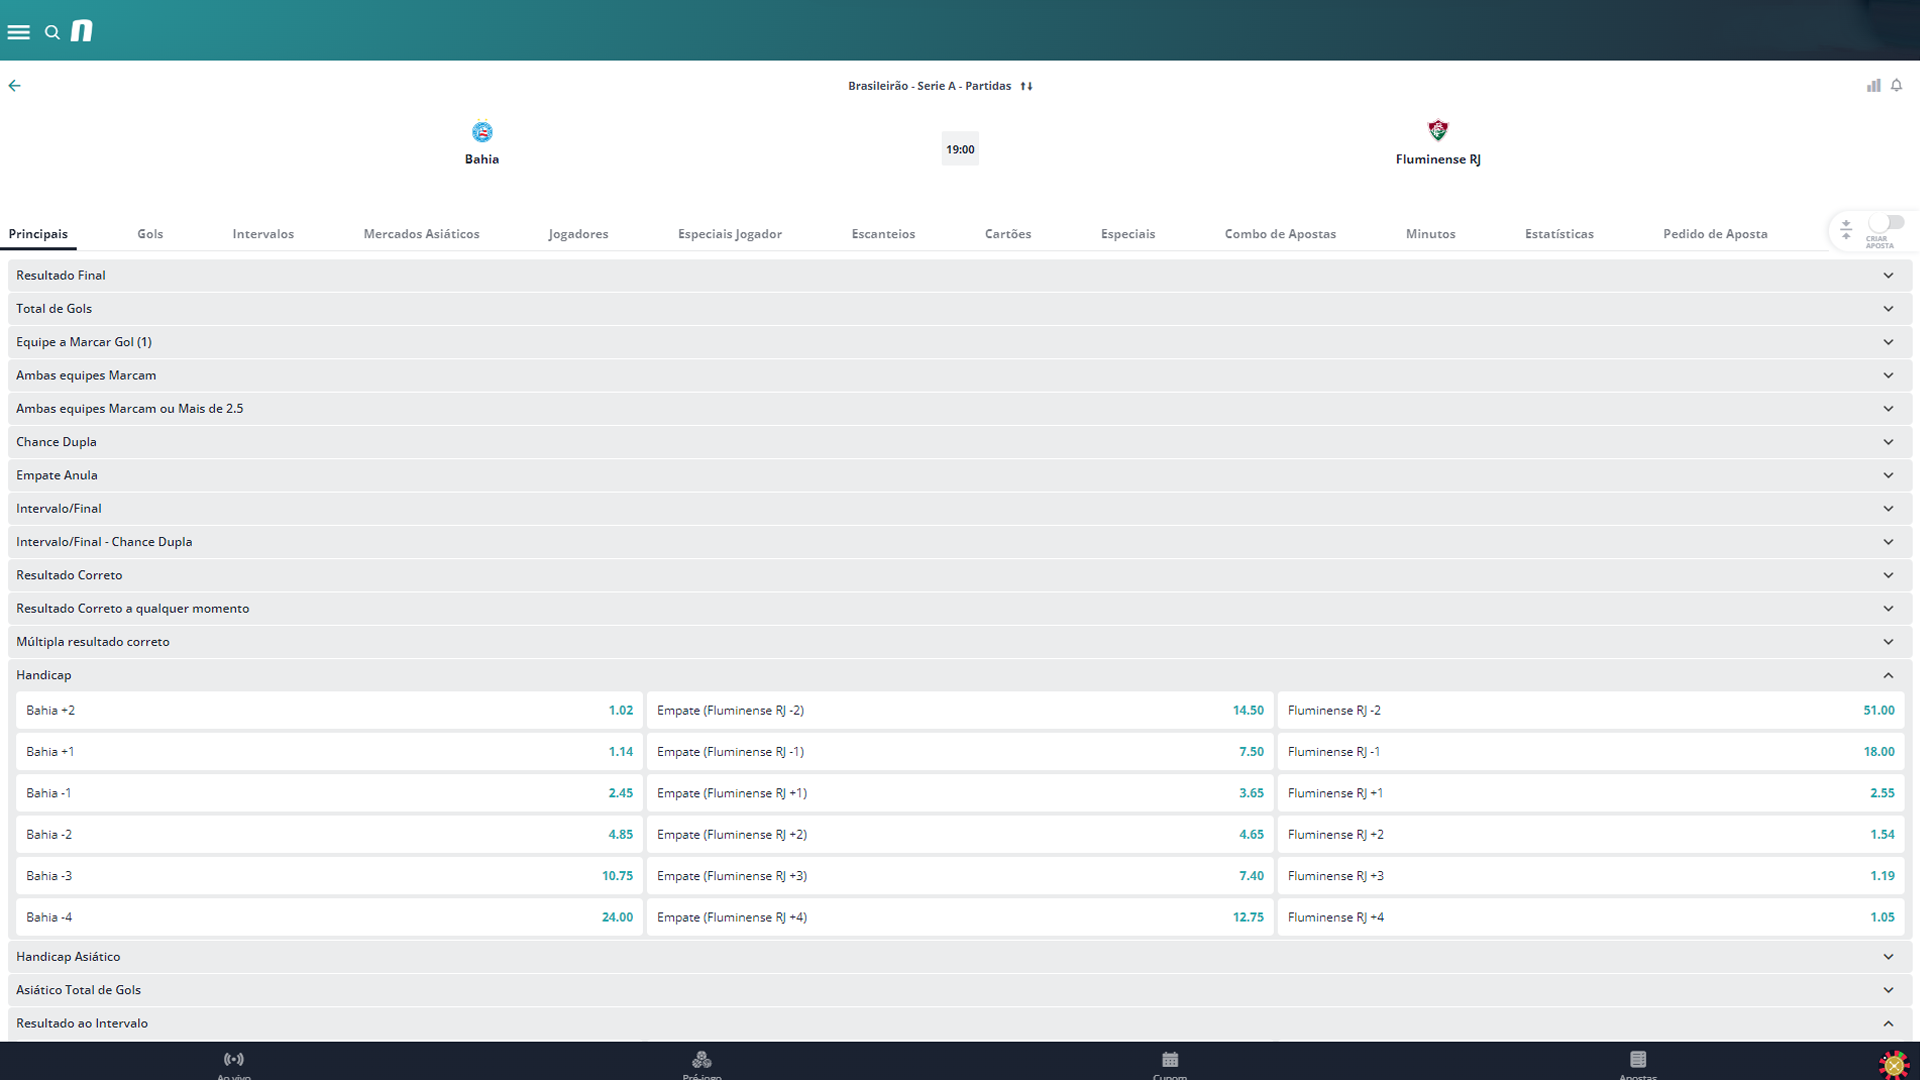Expand the Intervalo/Final market

[960, 509]
